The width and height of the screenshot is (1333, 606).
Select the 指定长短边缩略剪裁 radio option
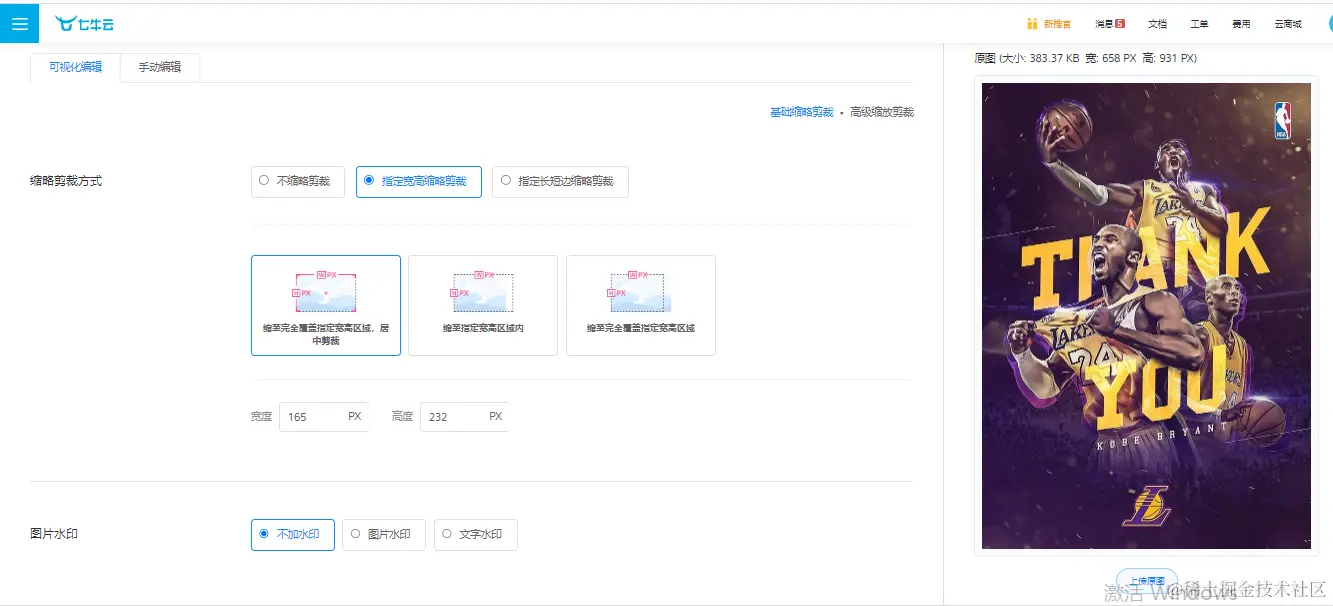pyautogui.click(x=560, y=181)
